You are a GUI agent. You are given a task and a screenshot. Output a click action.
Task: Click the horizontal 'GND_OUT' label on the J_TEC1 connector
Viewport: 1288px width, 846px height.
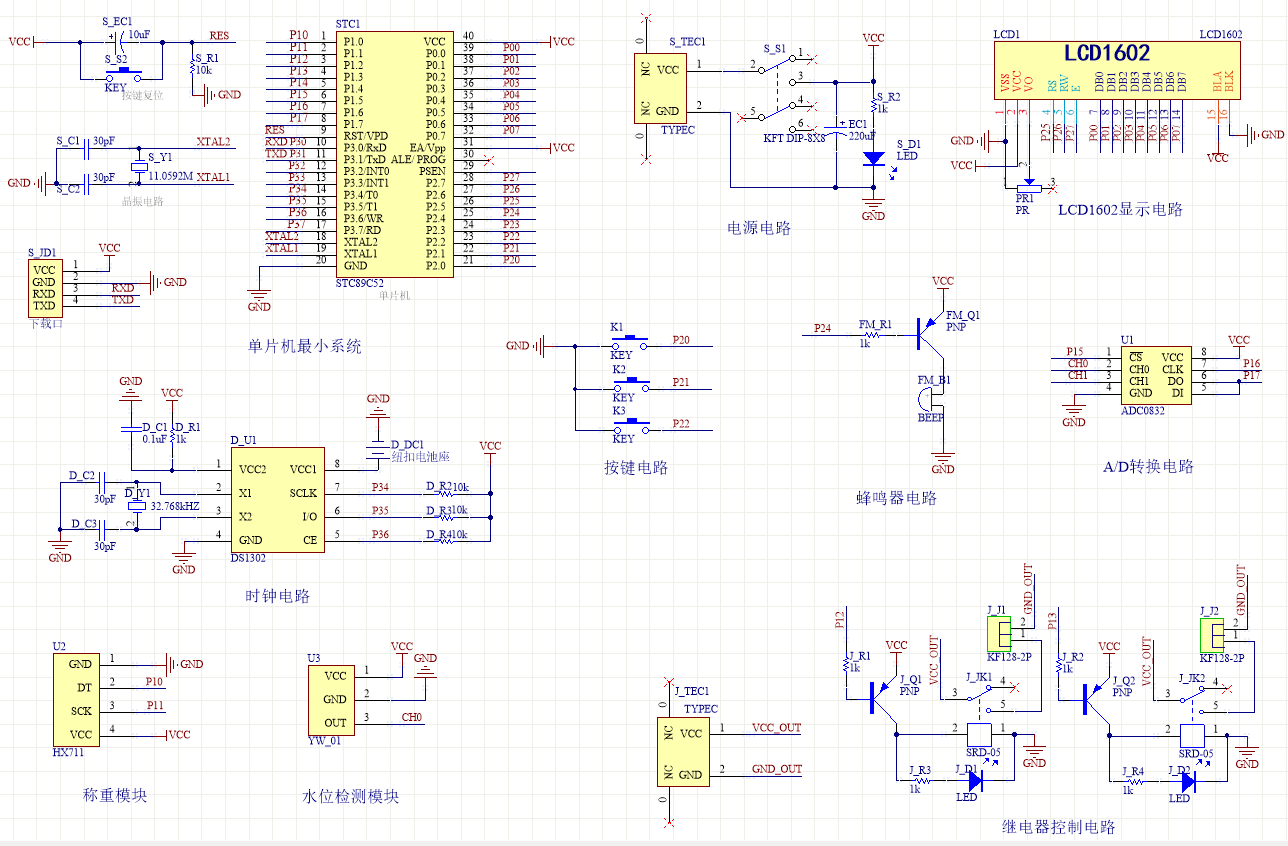pos(776,769)
